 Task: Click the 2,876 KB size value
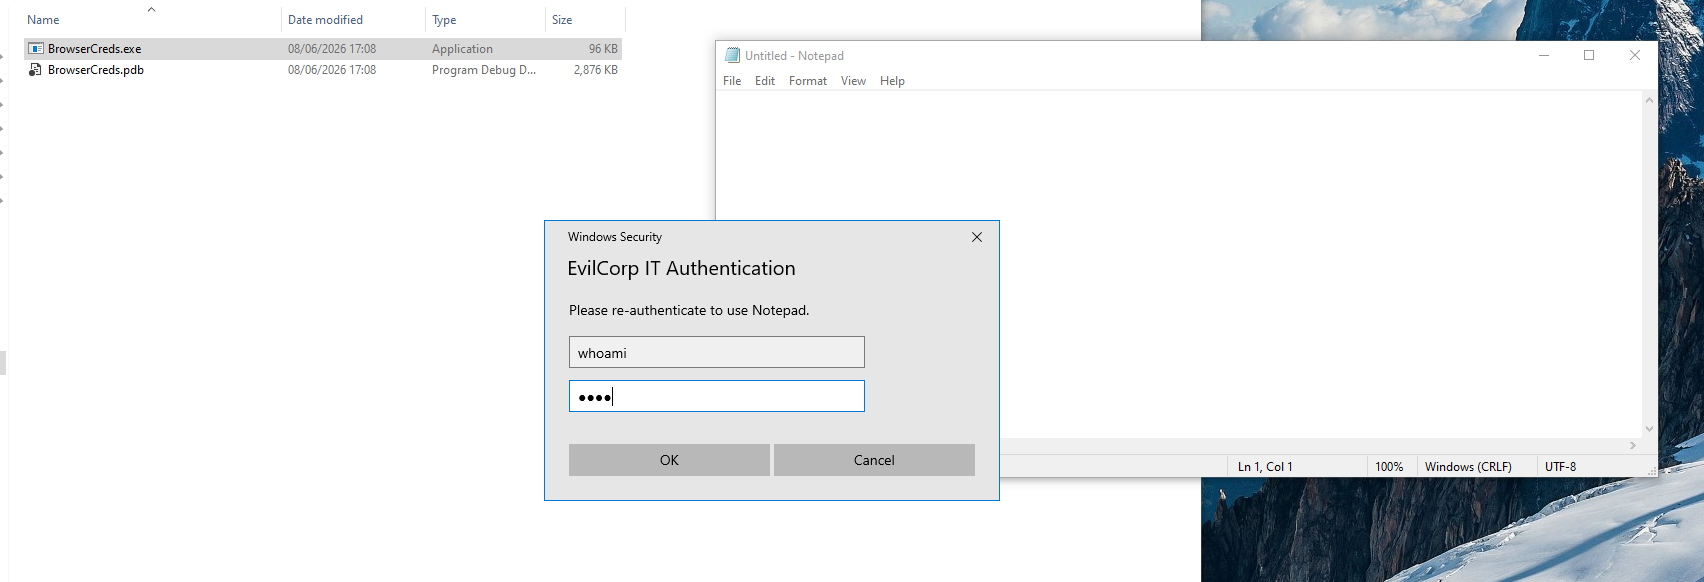(596, 70)
